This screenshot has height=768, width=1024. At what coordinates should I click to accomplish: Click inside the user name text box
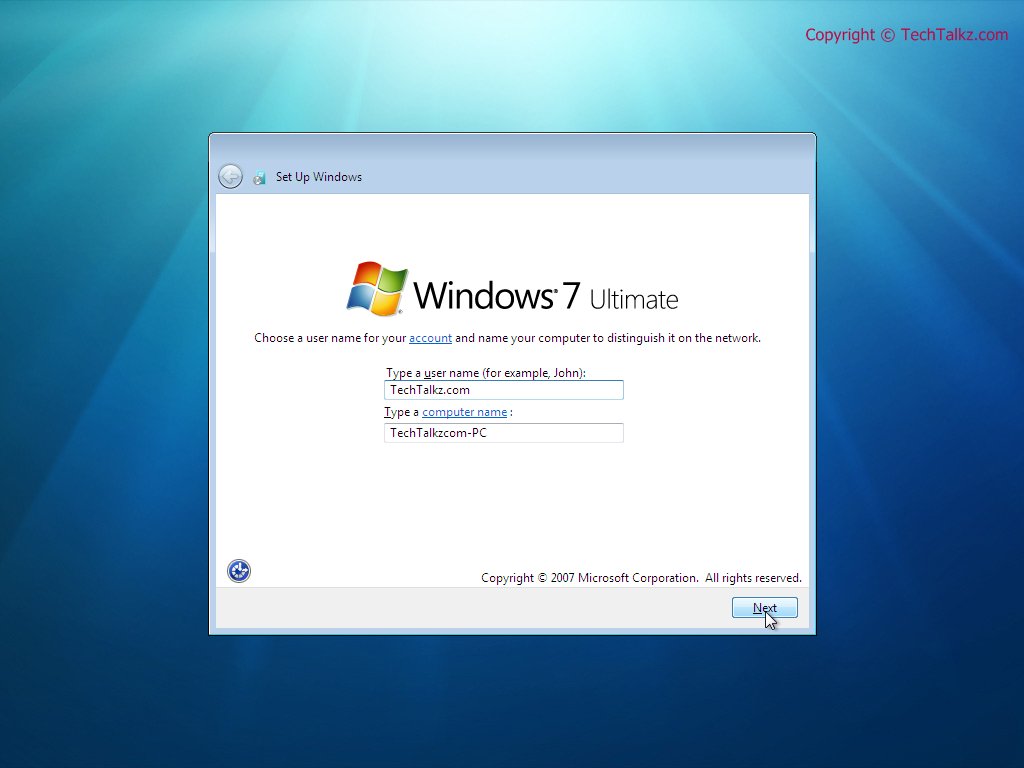tap(503, 390)
